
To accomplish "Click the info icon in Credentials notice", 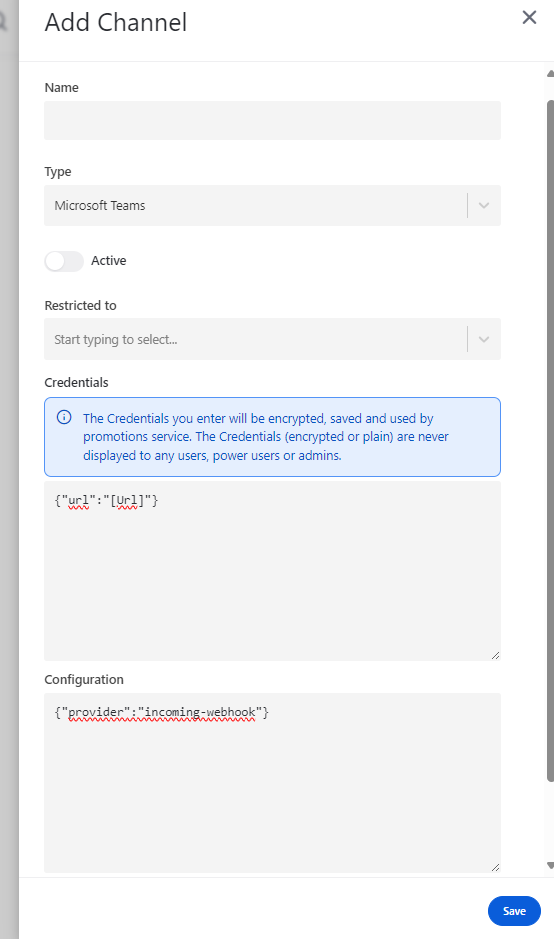I will coord(64,417).
